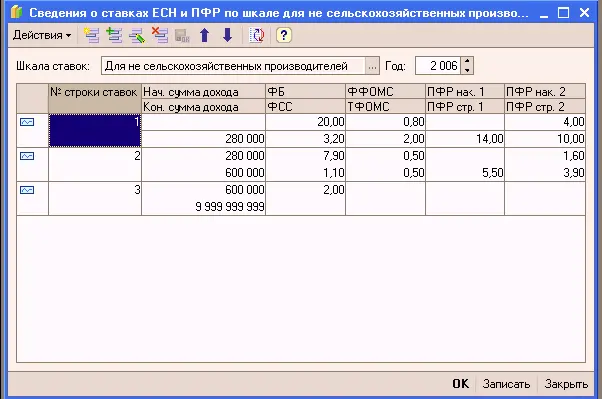This screenshot has height=399, width=602.
Task: Select row 2 record icon
Action: coord(27,156)
